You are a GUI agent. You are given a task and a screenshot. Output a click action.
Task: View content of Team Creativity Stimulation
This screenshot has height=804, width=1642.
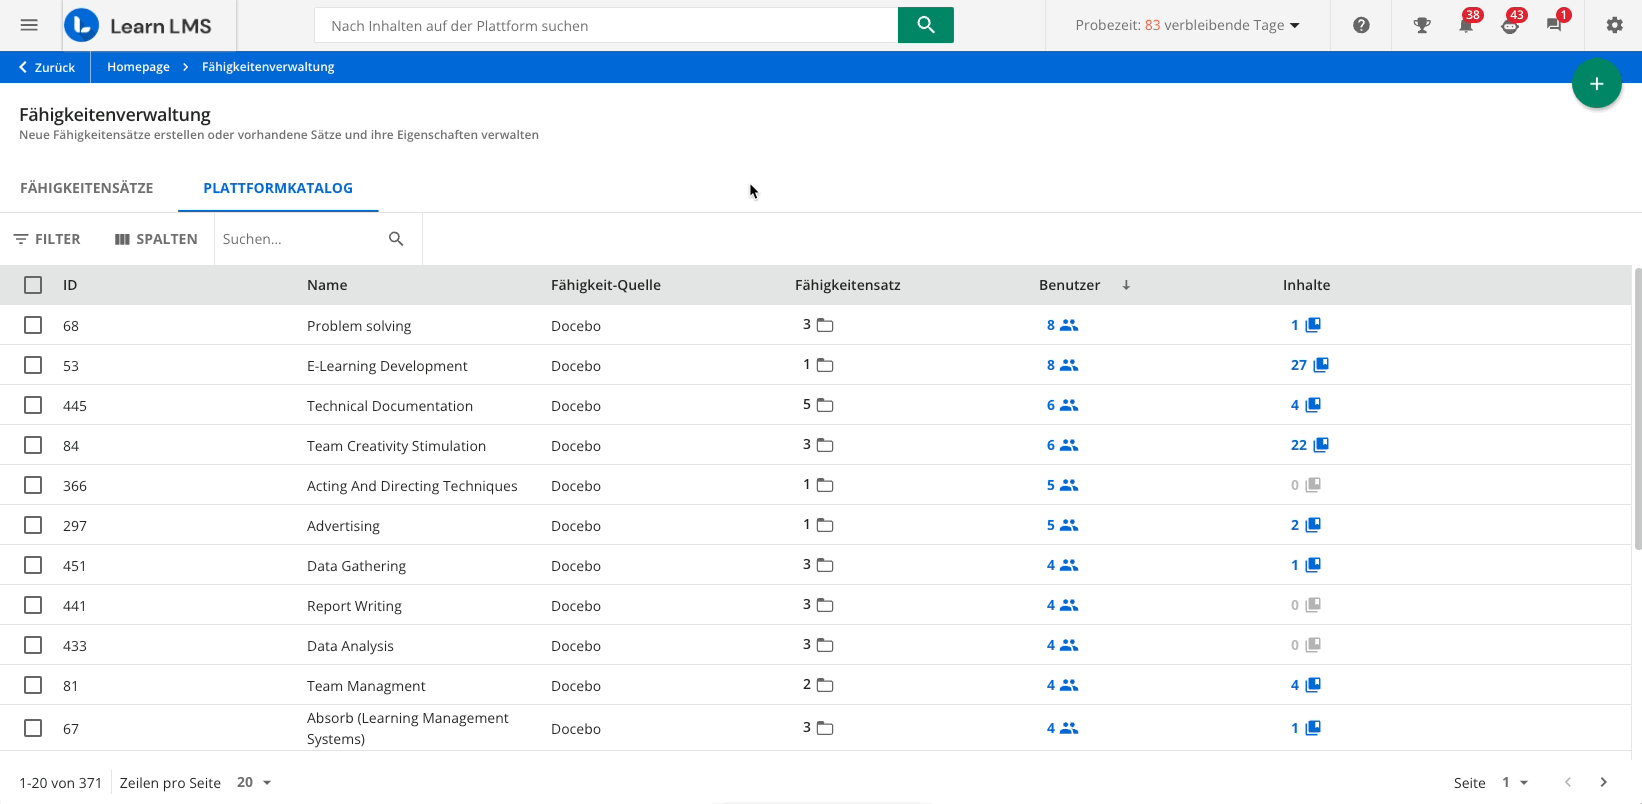coord(1309,445)
